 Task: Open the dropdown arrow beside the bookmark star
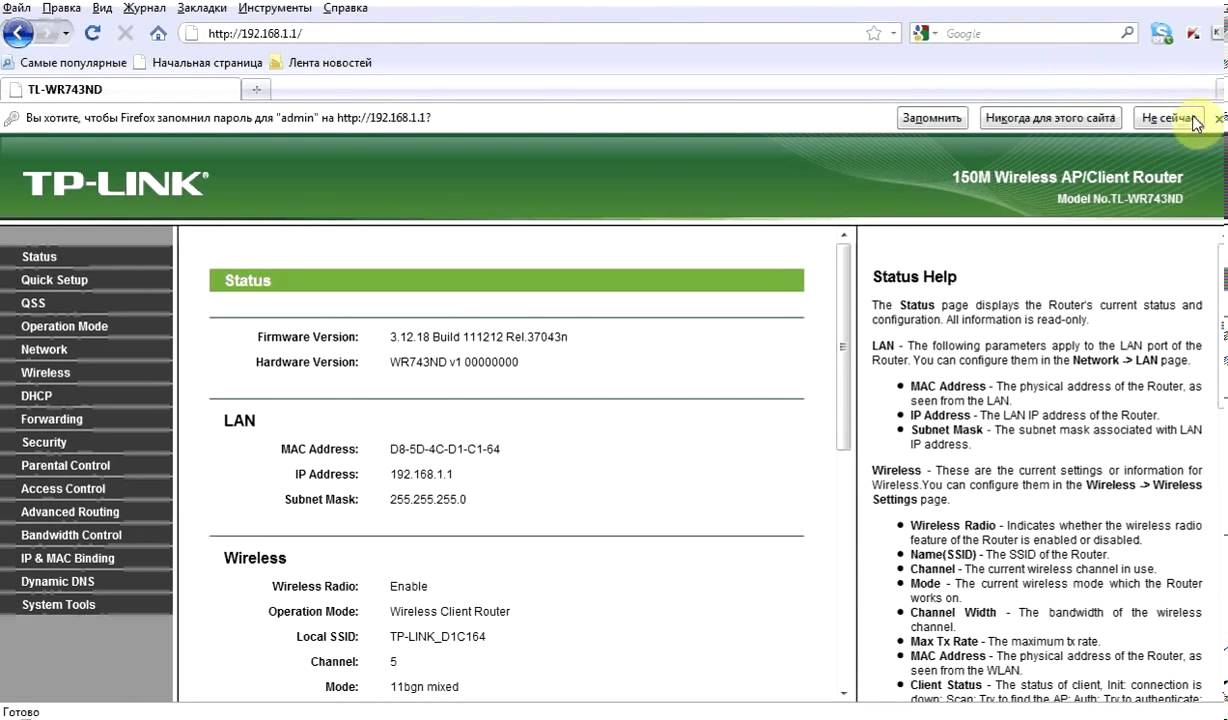[893, 33]
